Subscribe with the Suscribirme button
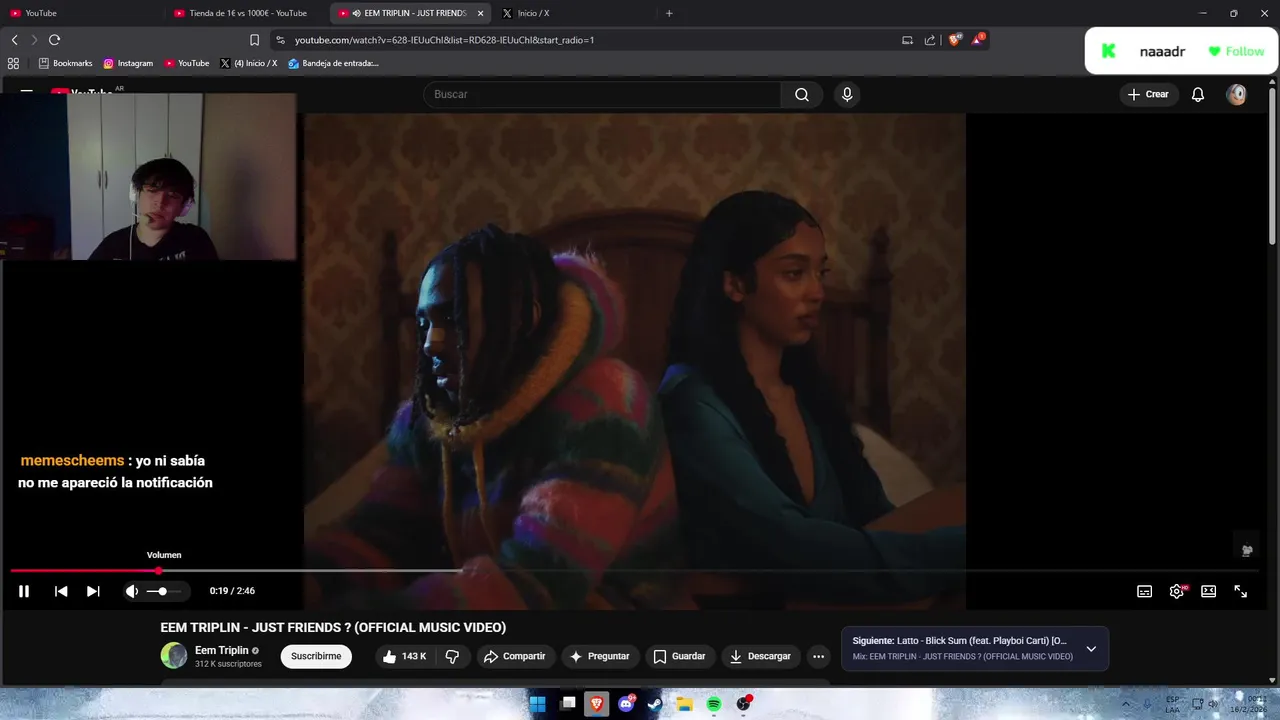 (x=316, y=656)
